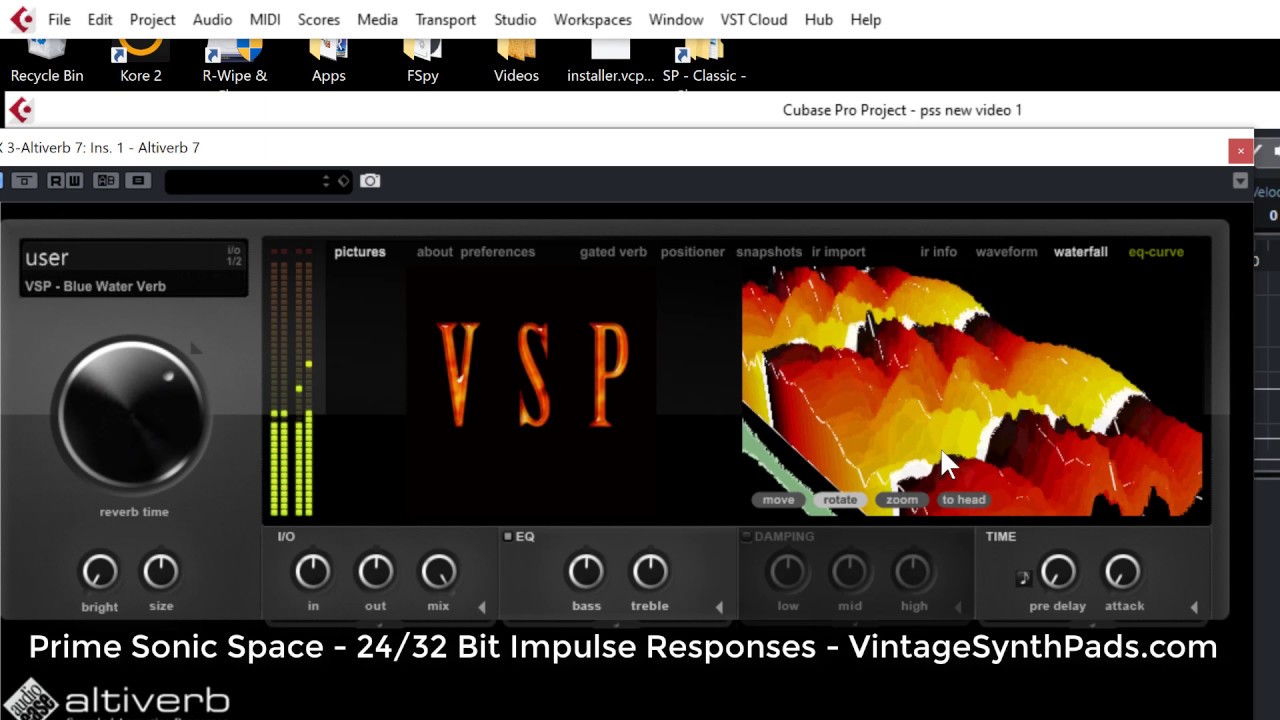1280x720 pixels.
Task: Toggle the DAMPING section on/off
Action: point(746,537)
